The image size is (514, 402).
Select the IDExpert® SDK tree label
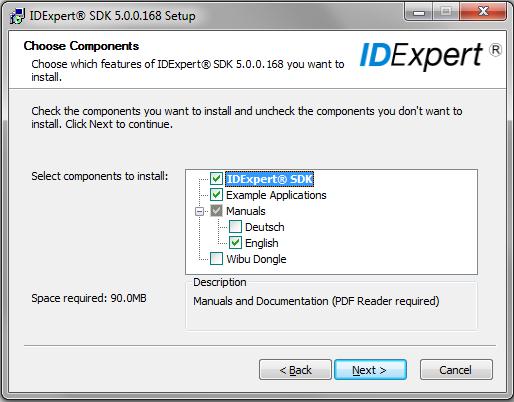(x=269, y=179)
